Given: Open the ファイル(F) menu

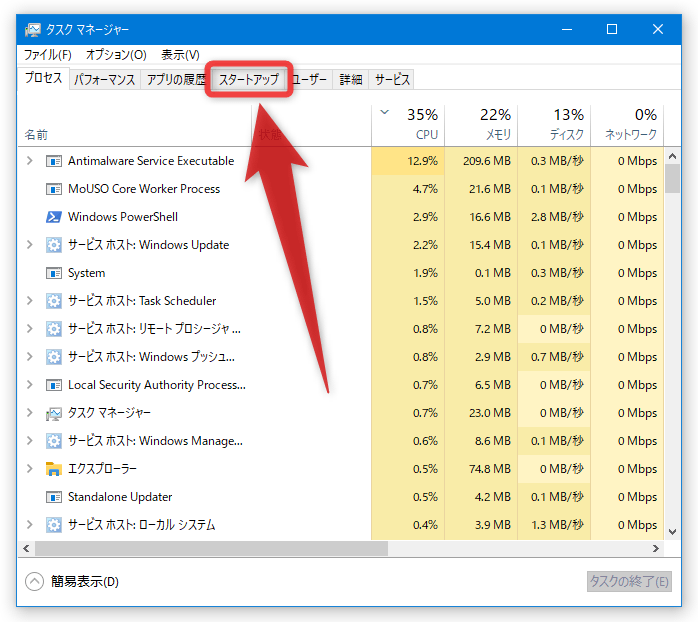Looking at the screenshot, I should tap(48, 55).
